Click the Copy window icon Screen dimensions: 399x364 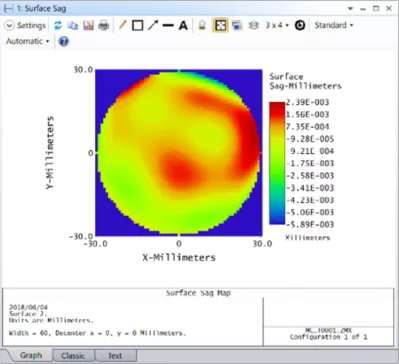pos(73,25)
